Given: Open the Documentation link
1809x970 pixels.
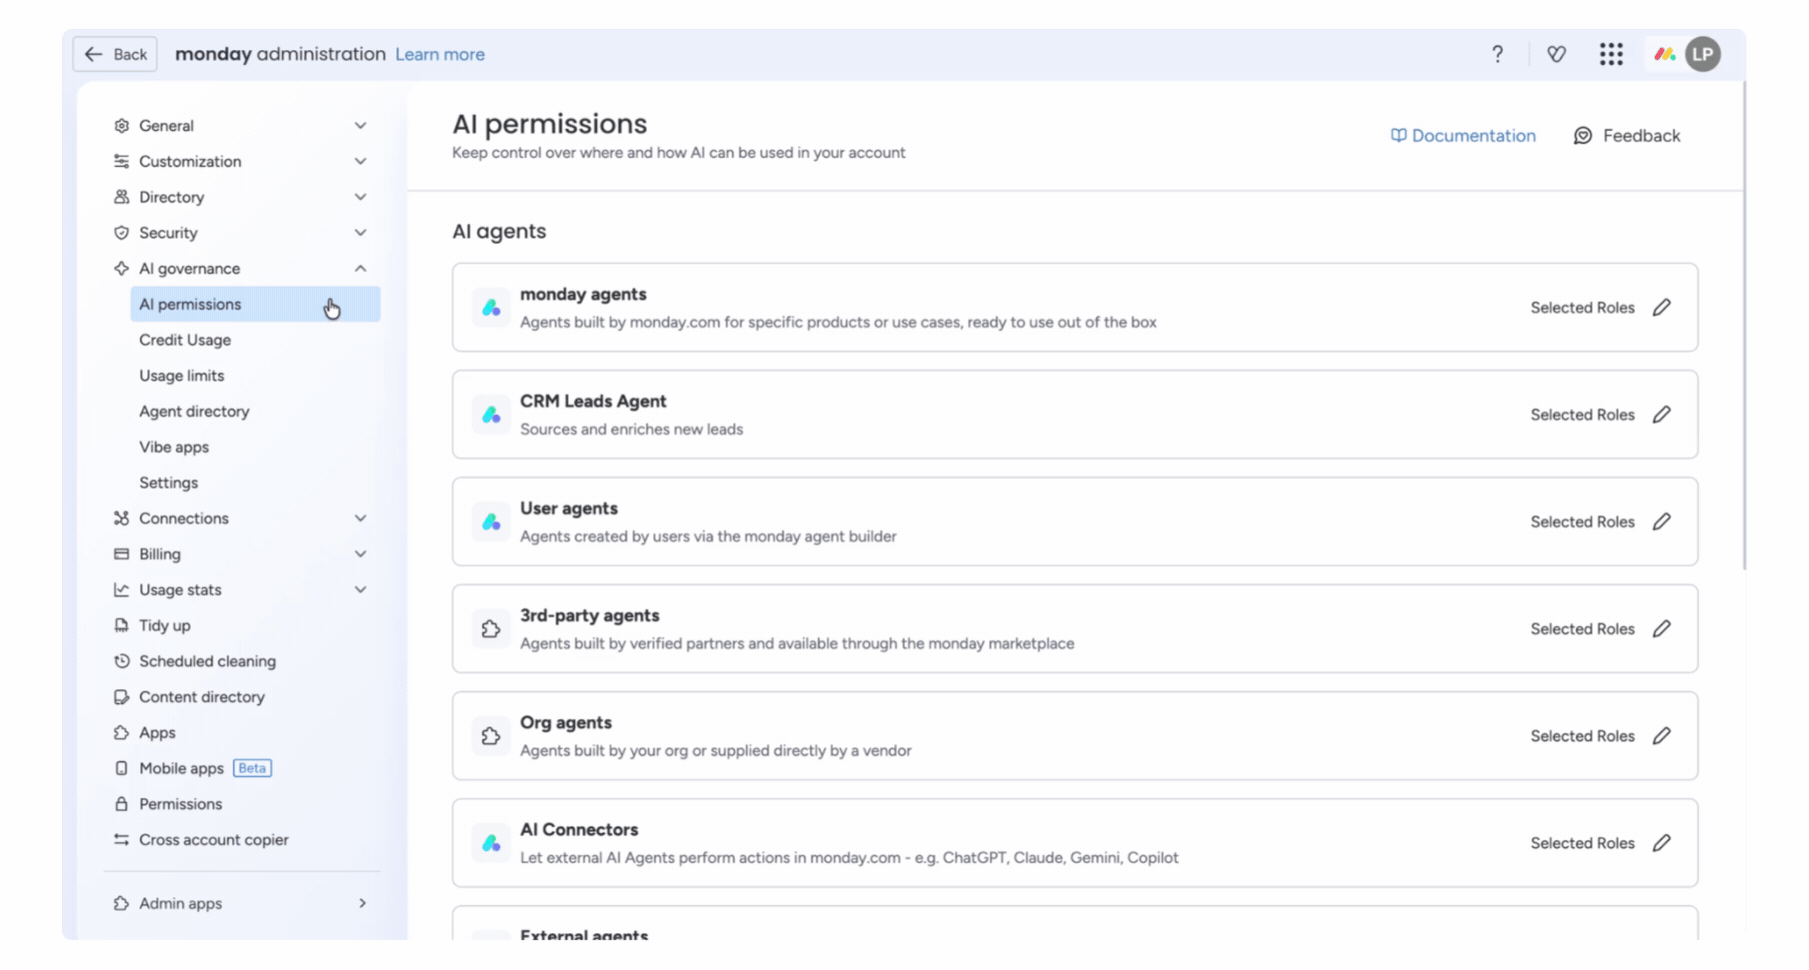Looking at the screenshot, I should pyautogui.click(x=1463, y=136).
